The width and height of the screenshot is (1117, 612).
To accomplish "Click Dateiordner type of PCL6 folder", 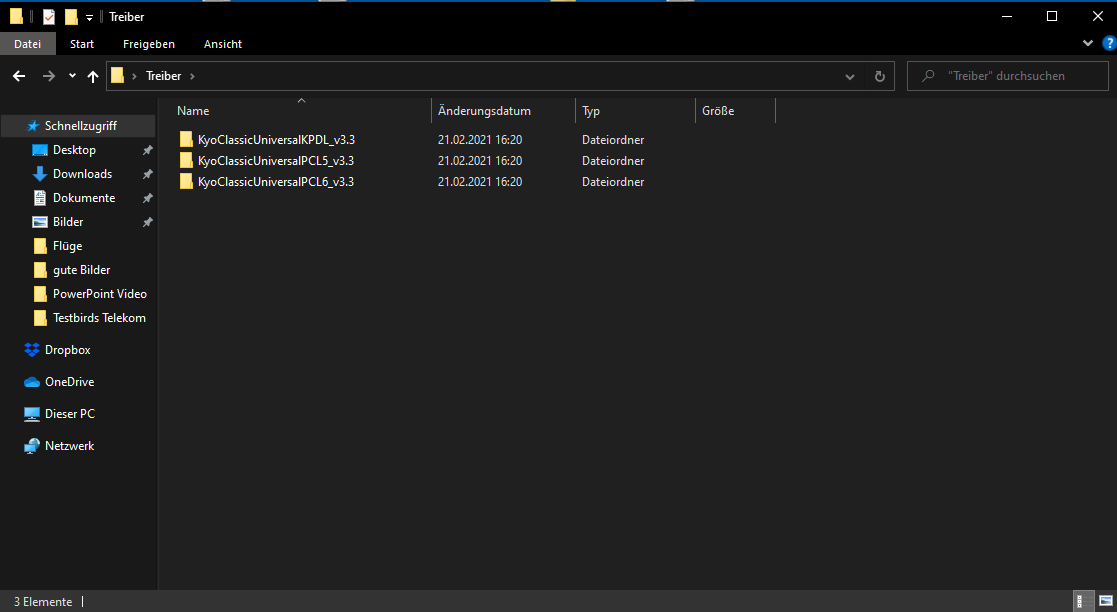I will [613, 182].
